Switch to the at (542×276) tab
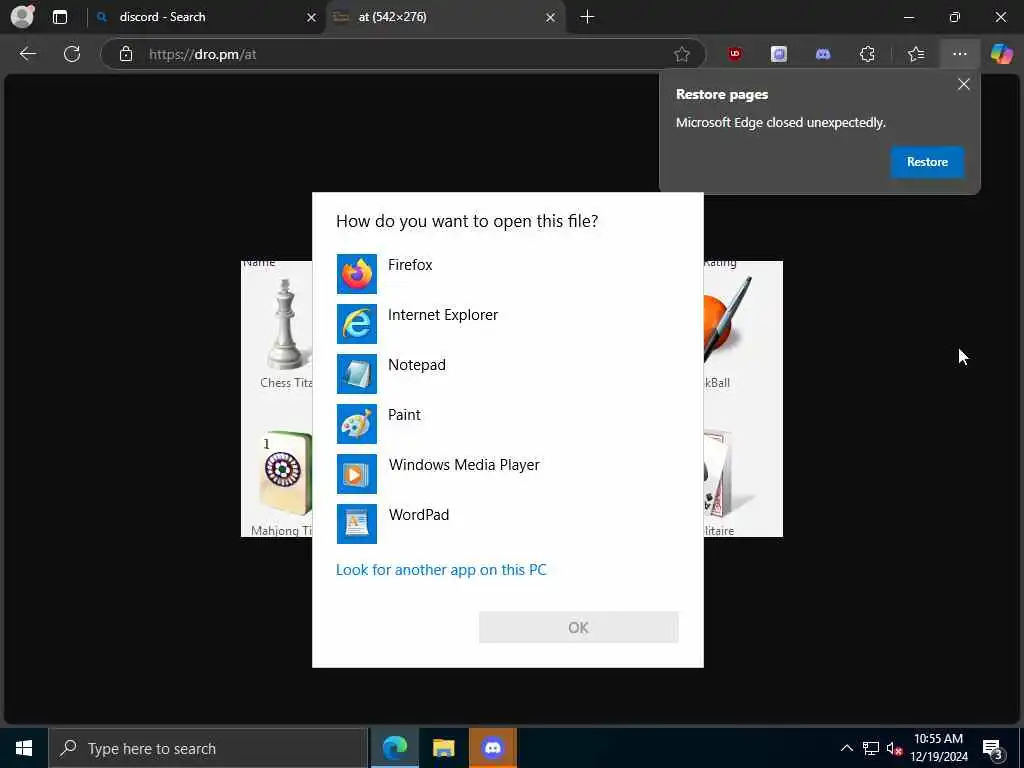 coord(445,17)
